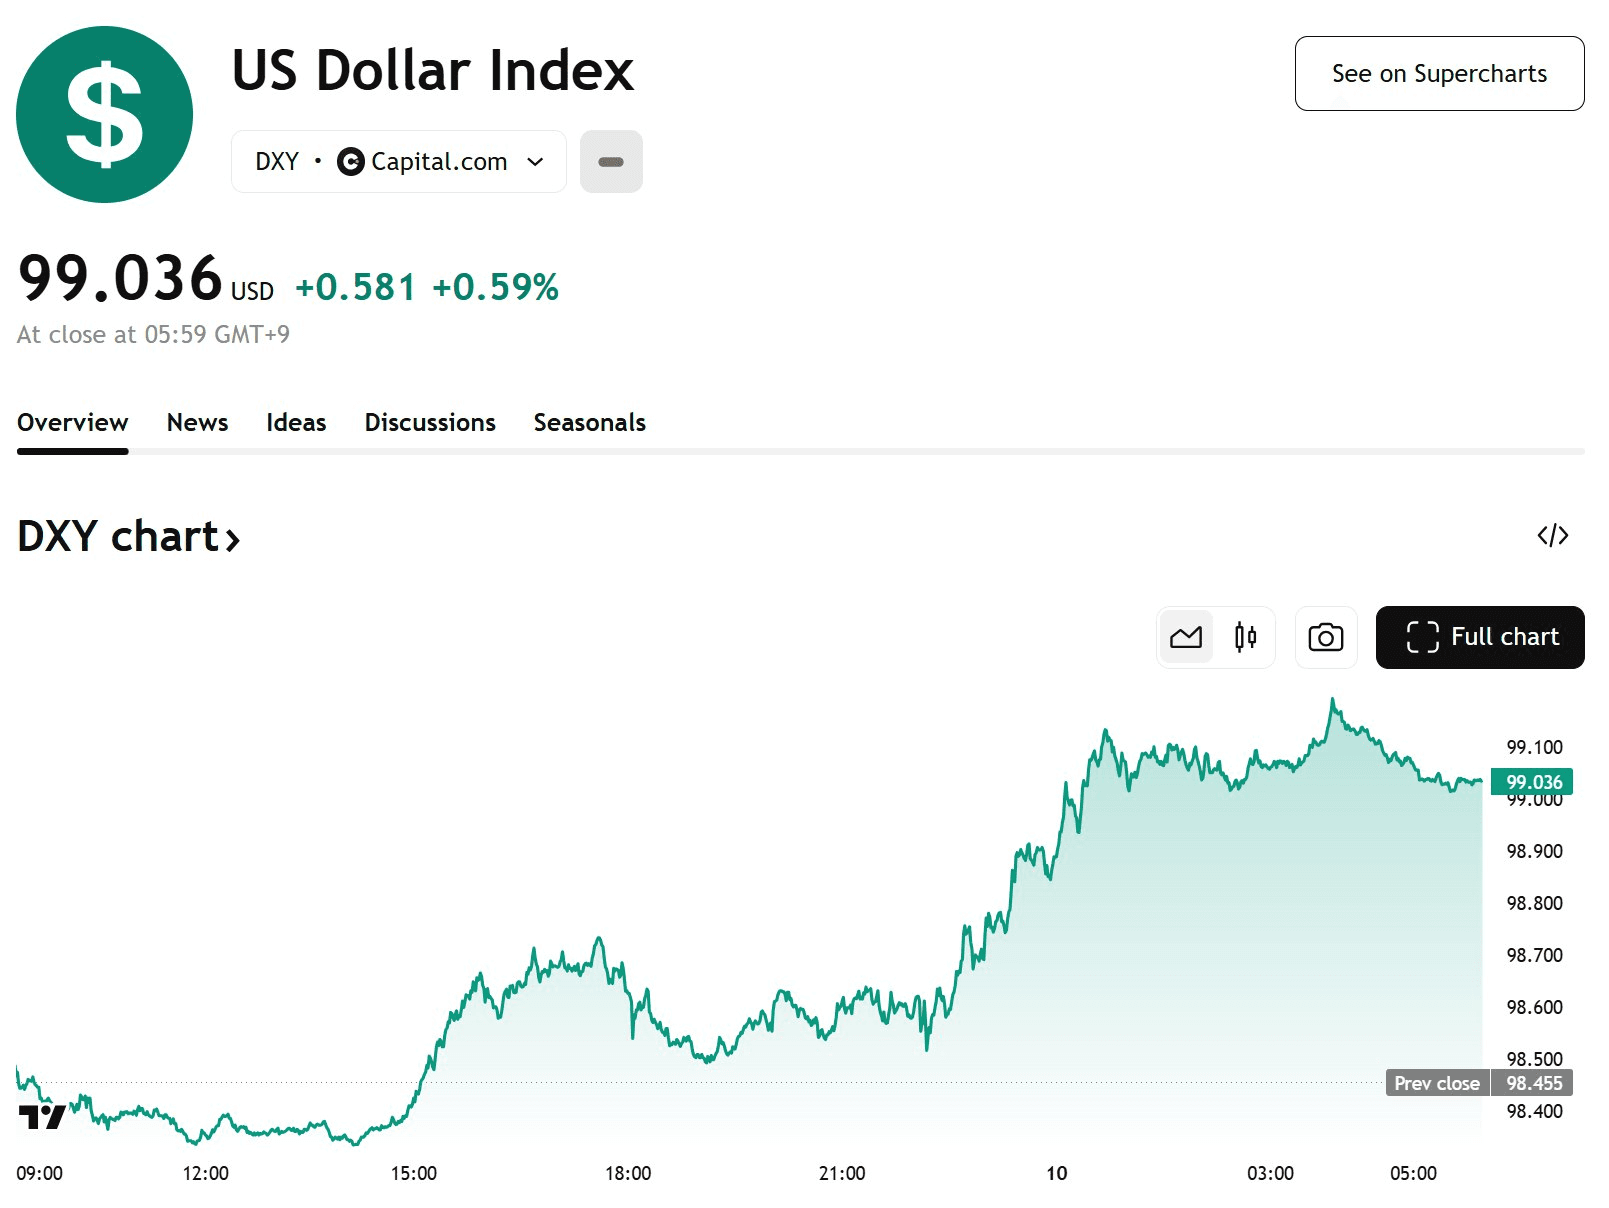The height and width of the screenshot is (1208, 1609).
Task: Click the Capital.com provider logo
Action: 351,162
